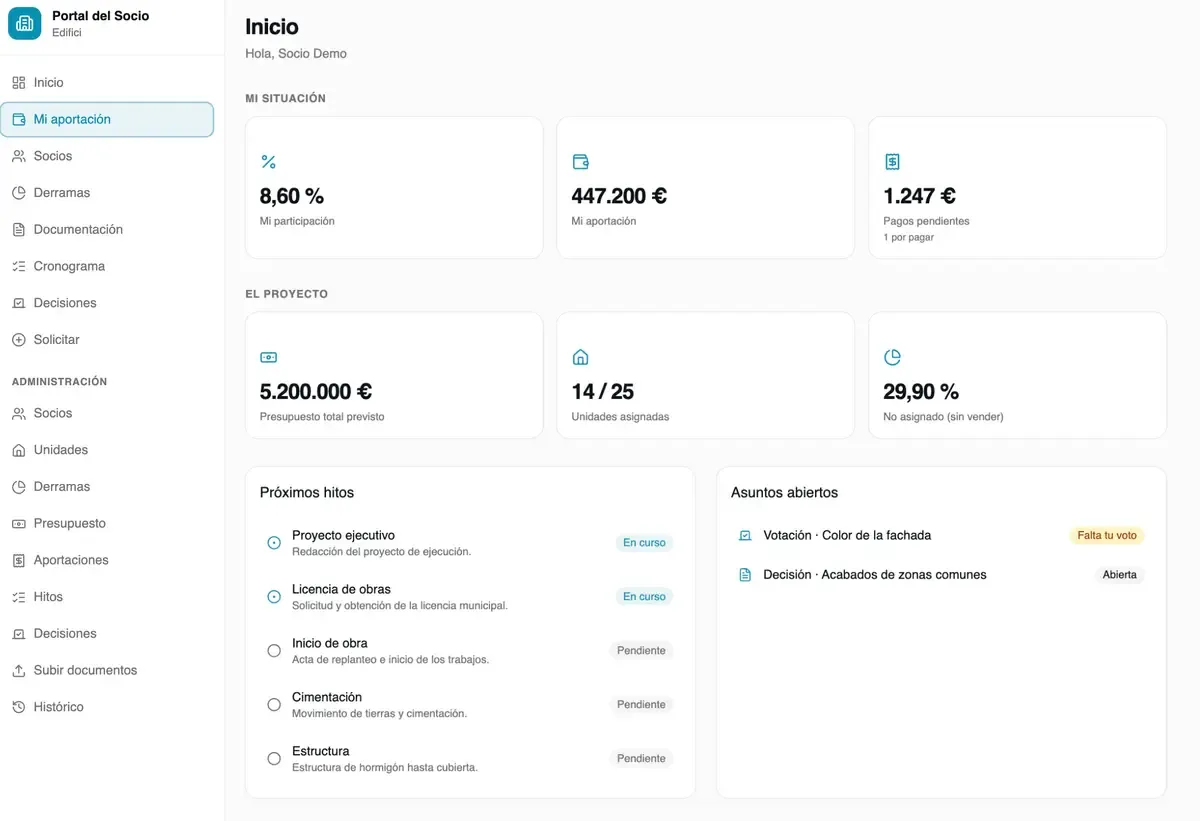
Task: Open Histórico in the sidebar
Action: coord(107,707)
